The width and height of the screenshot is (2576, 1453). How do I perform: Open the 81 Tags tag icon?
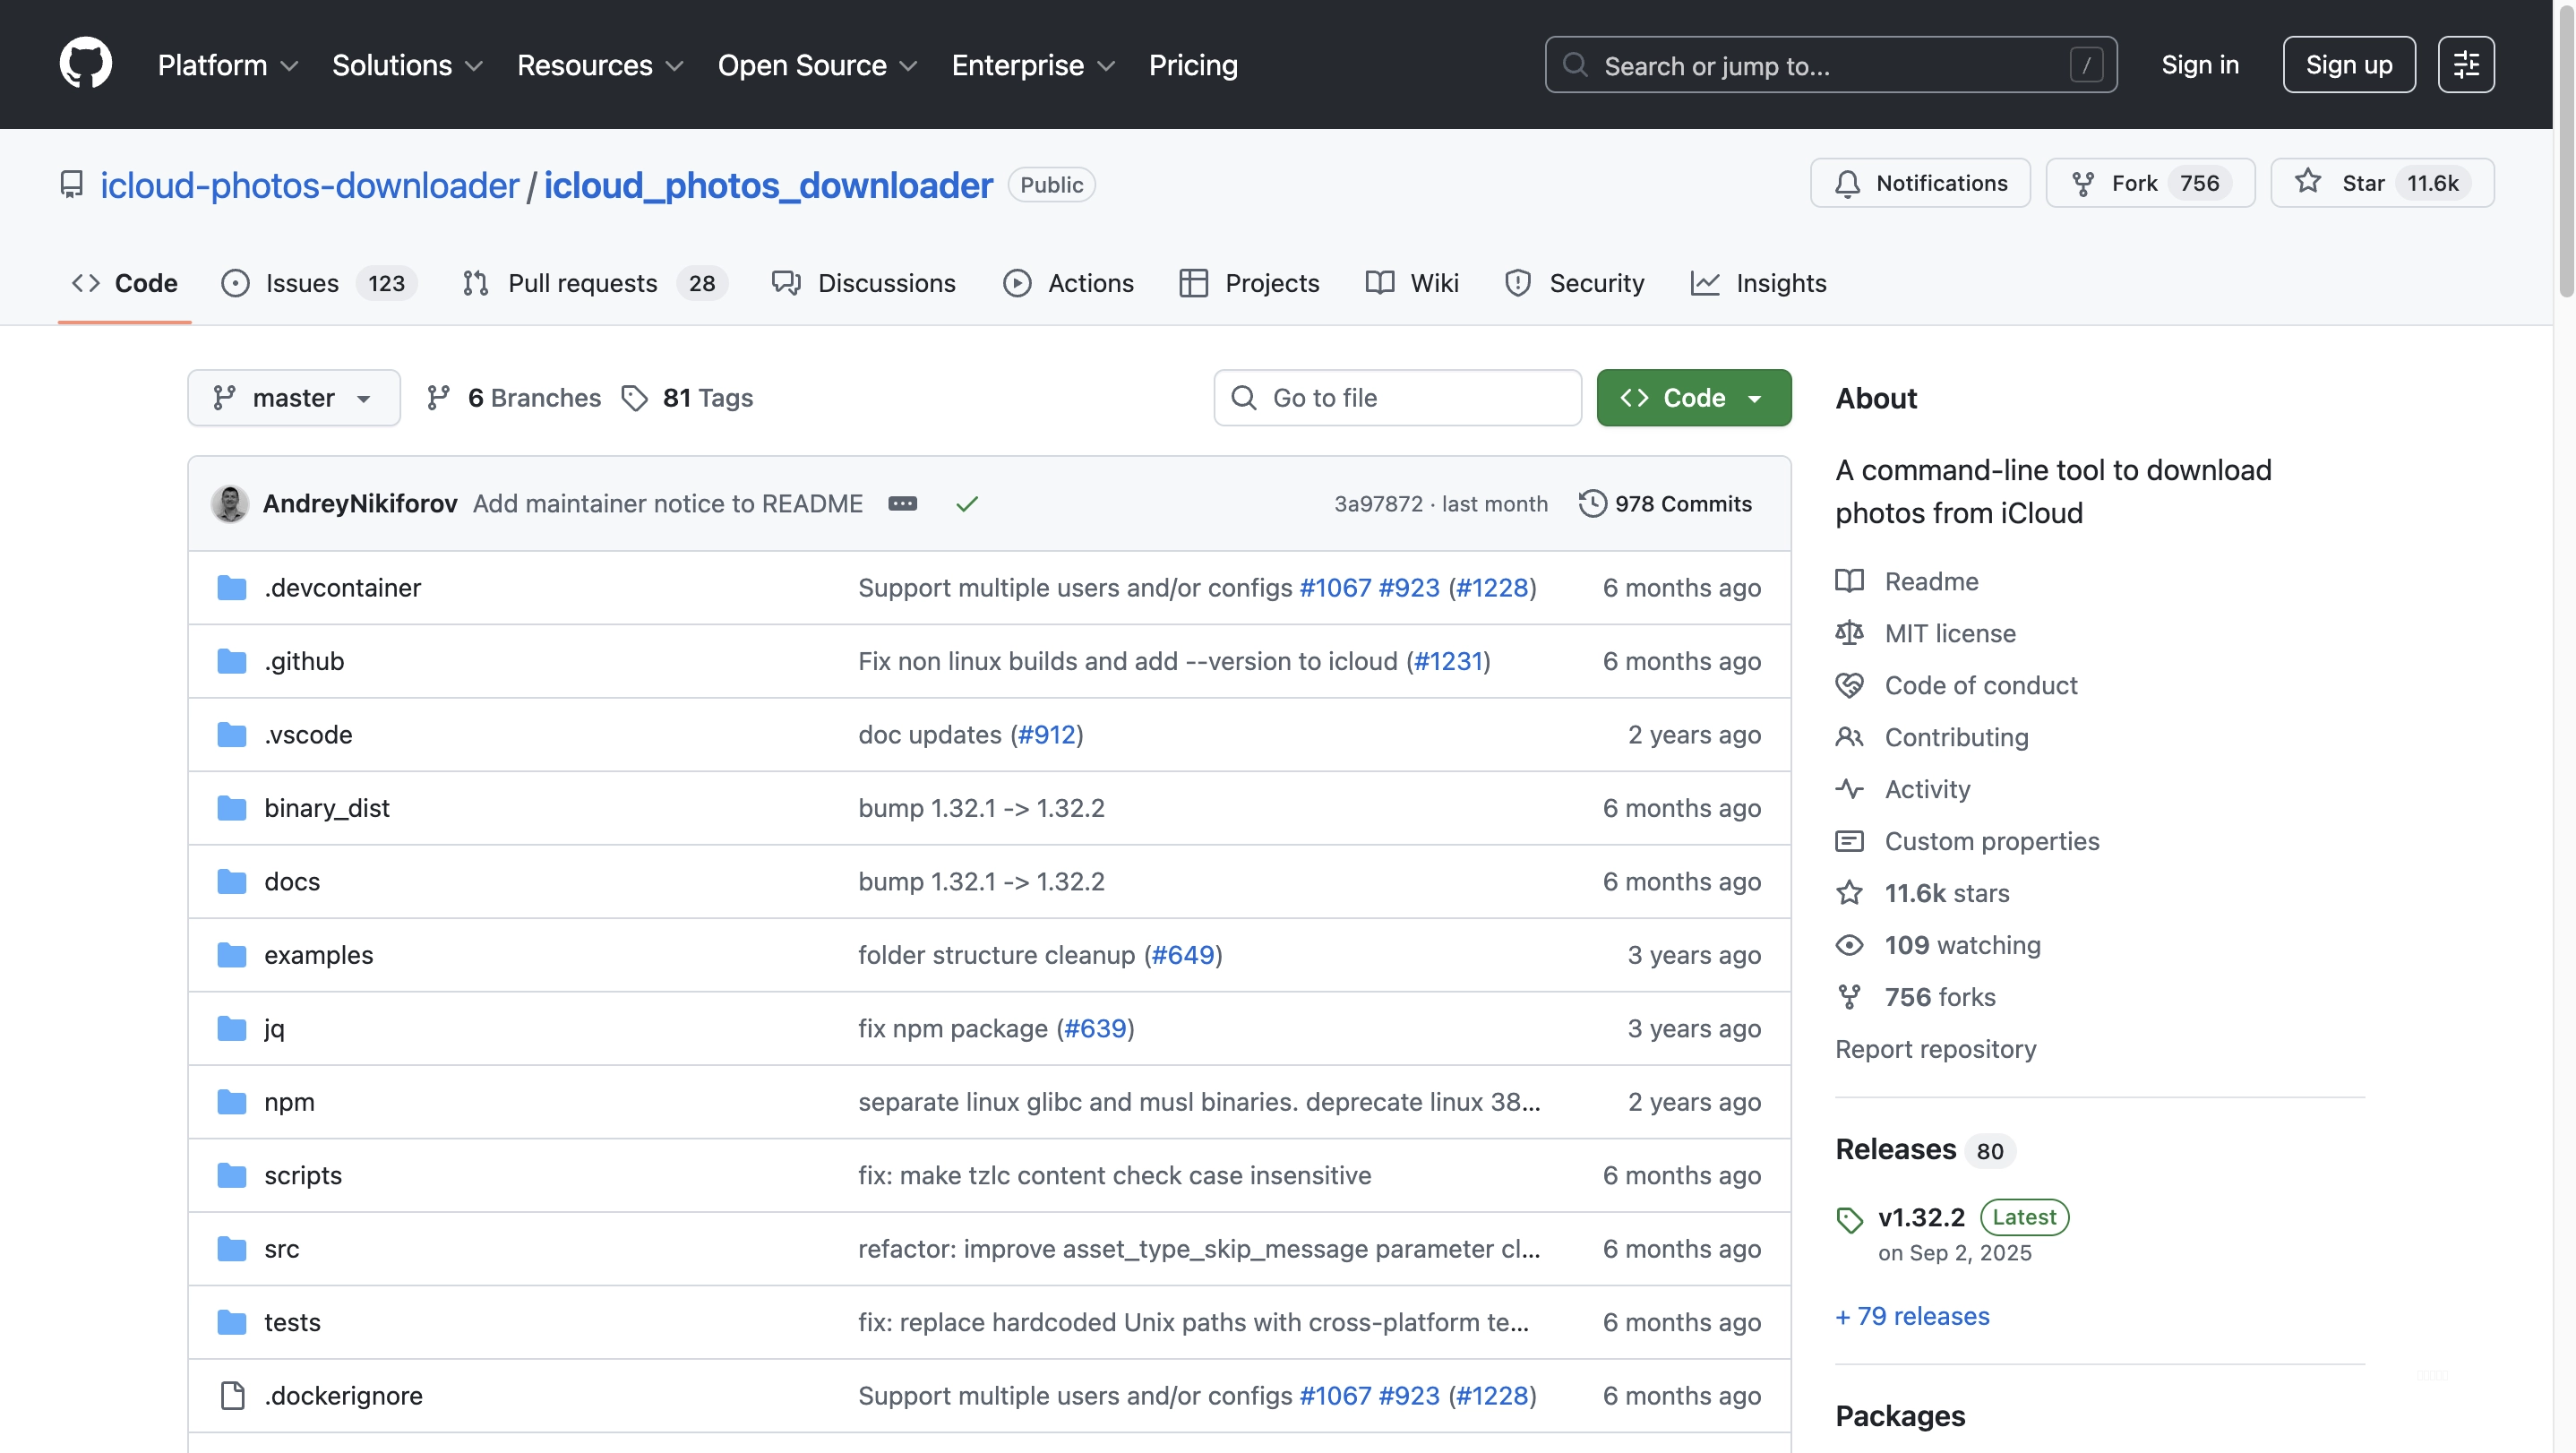[634, 398]
